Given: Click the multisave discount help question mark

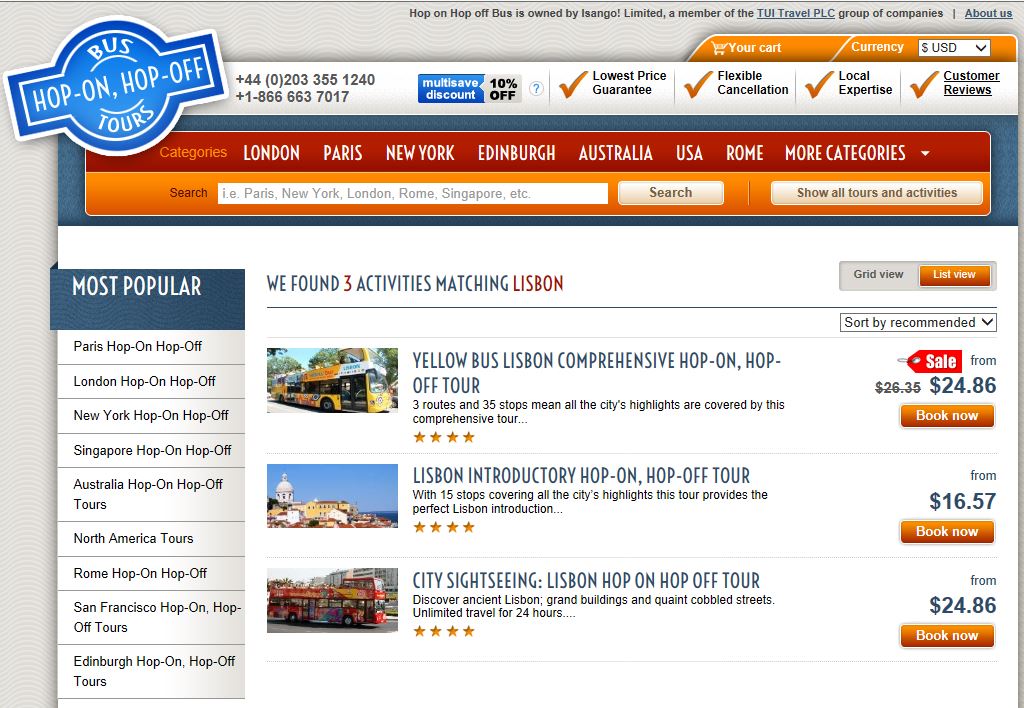Looking at the screenshot, I should click(536, 88).
